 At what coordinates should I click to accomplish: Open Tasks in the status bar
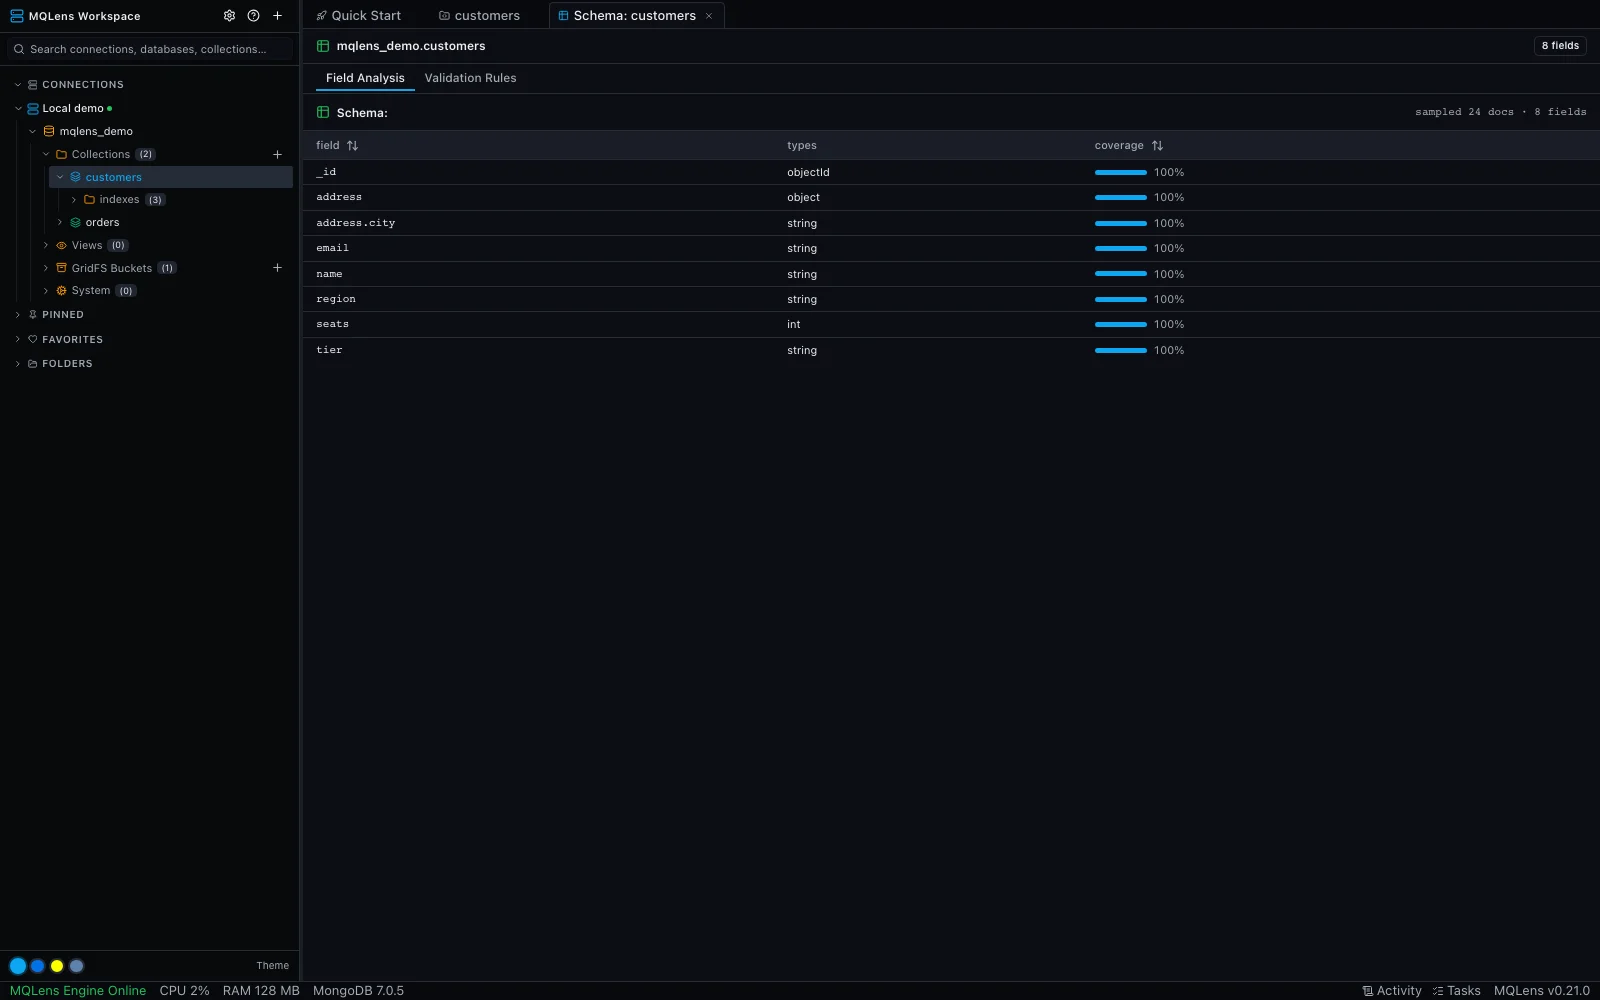point(1457,991)
